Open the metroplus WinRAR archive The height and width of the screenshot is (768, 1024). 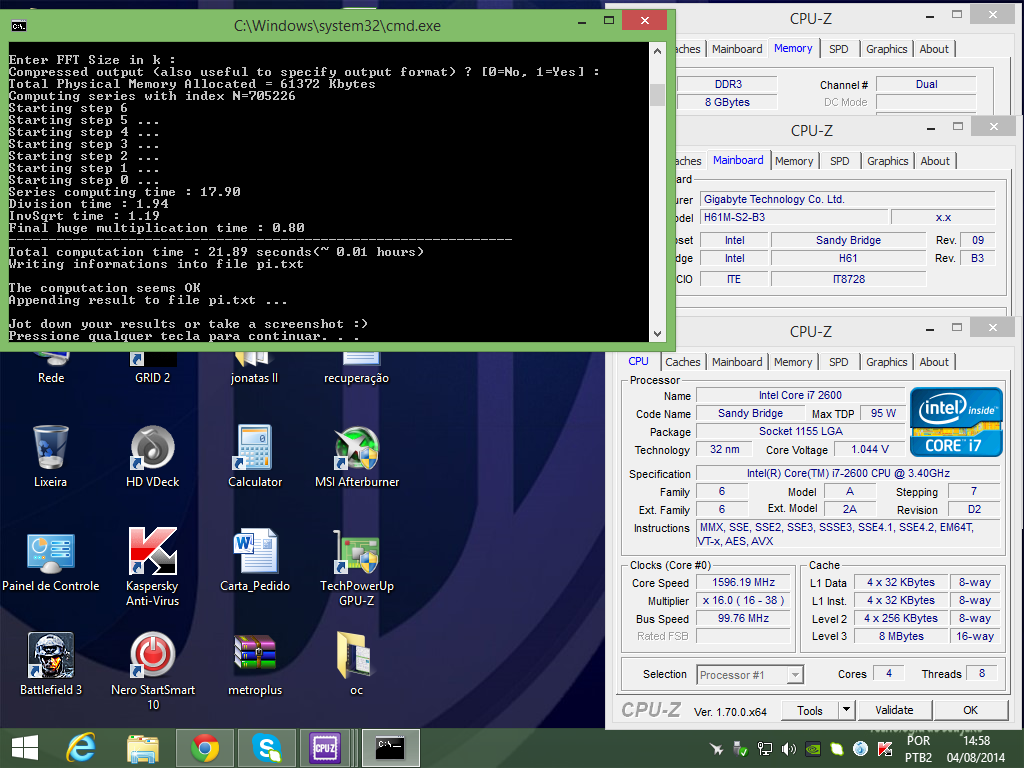coord(255,664)
